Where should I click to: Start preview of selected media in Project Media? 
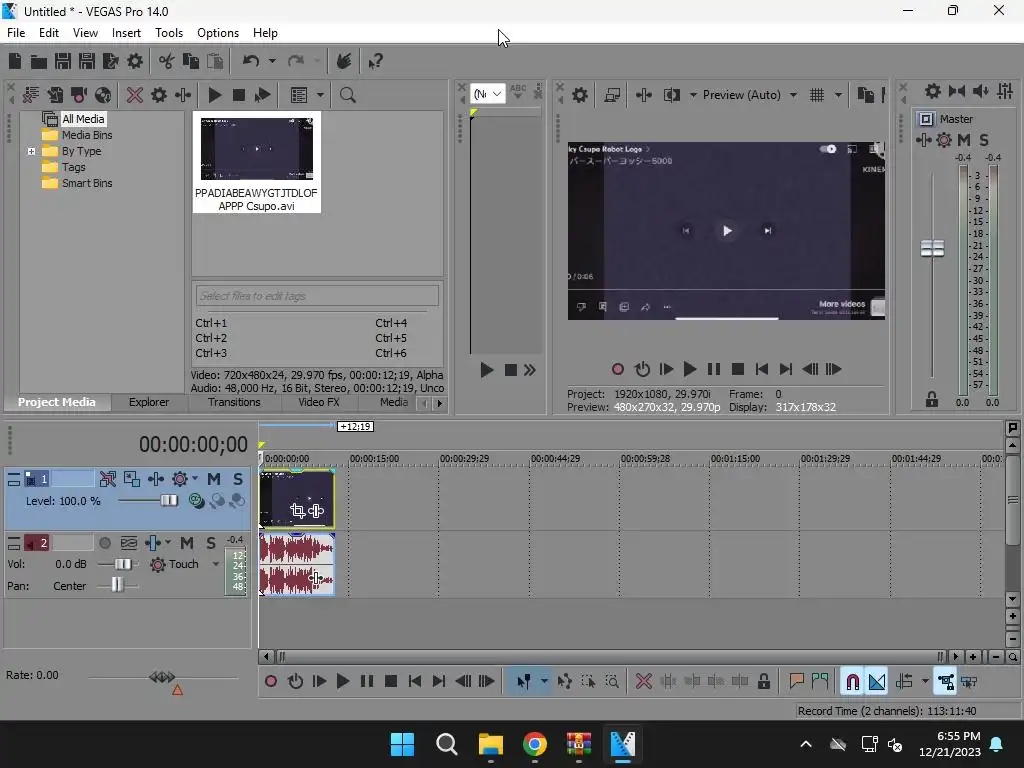tap(214, 95)
